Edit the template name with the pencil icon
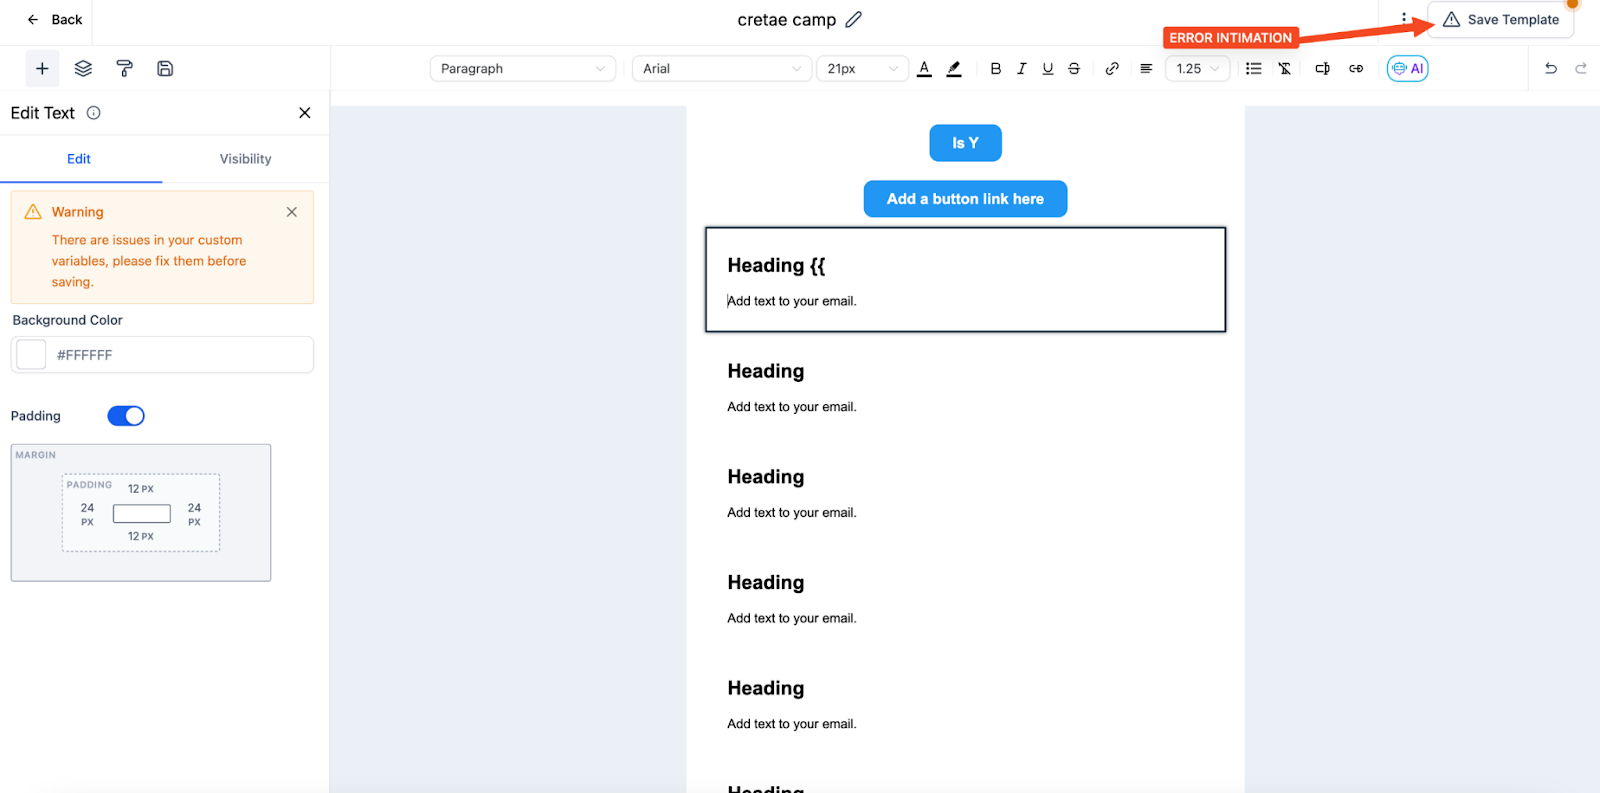This screenshot has width=1600, height=793. [x=853, y=20]
